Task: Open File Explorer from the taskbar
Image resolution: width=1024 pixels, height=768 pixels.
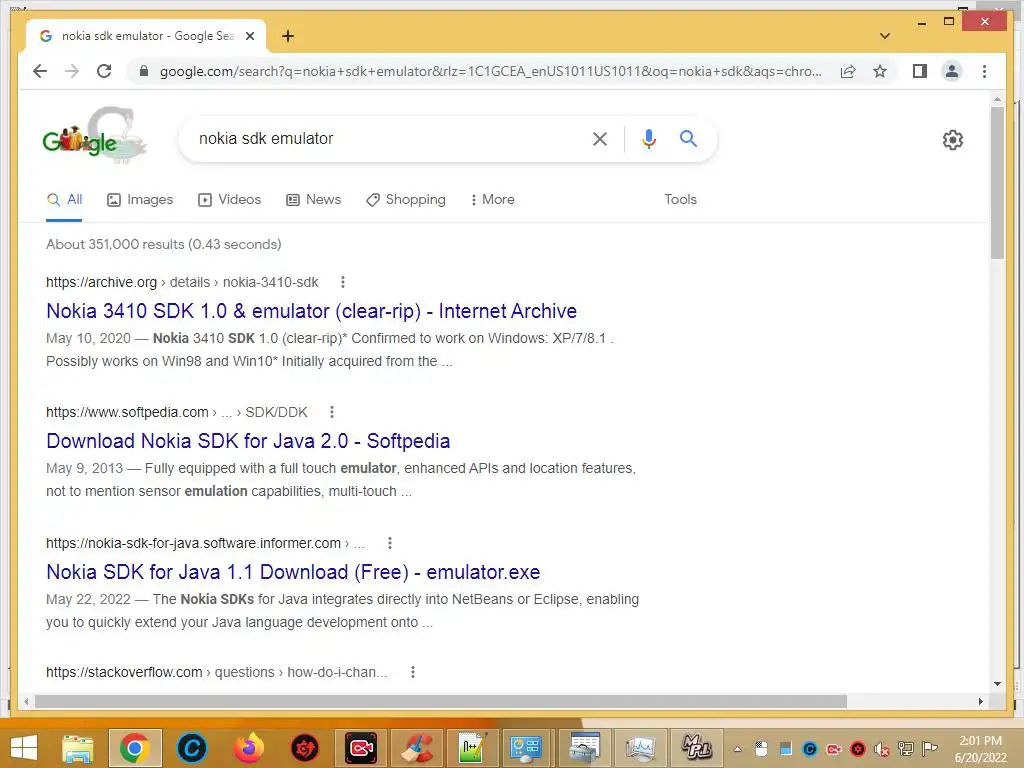Action: 78,748
